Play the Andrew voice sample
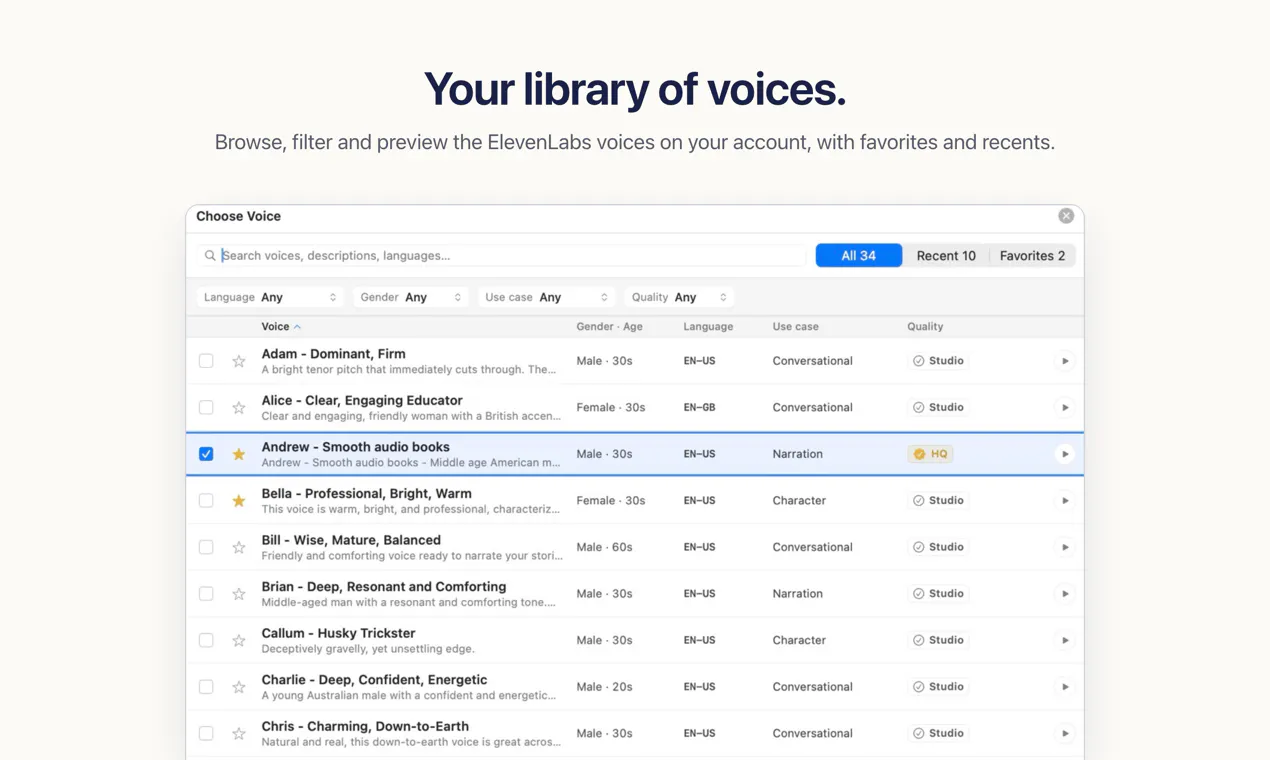Viewport: 1270px width, 760px height. [1065, 454]
